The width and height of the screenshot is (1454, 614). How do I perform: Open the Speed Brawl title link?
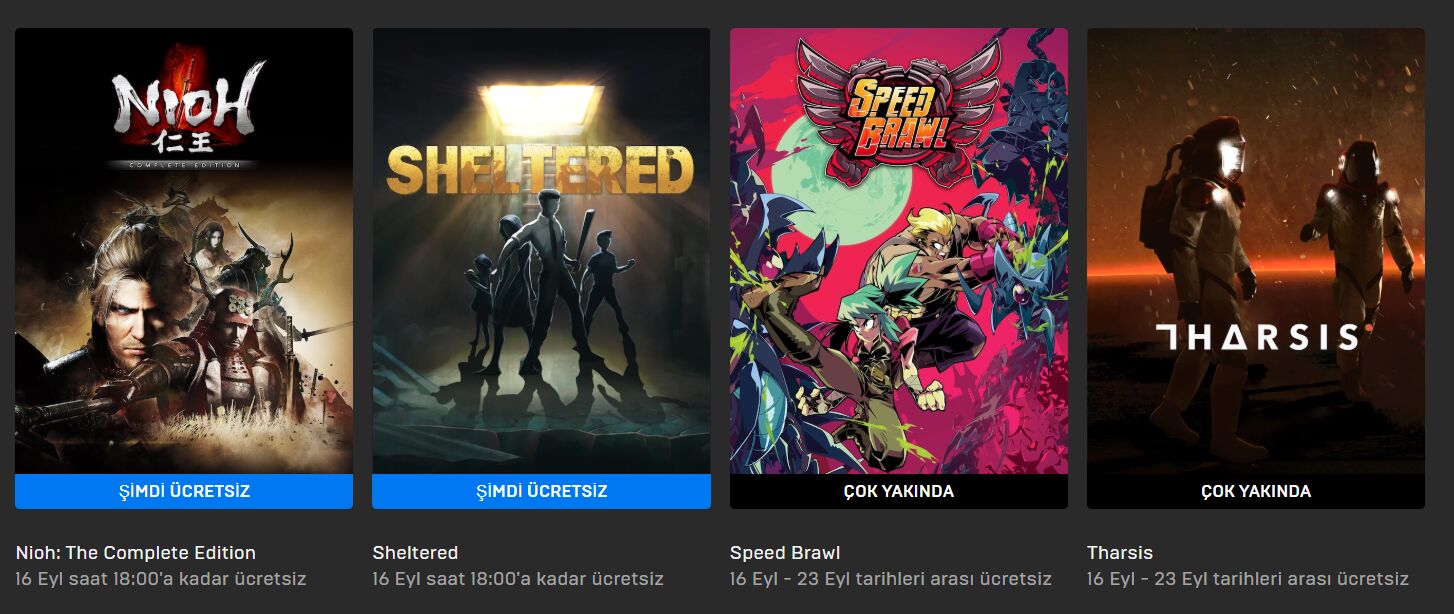785,553
